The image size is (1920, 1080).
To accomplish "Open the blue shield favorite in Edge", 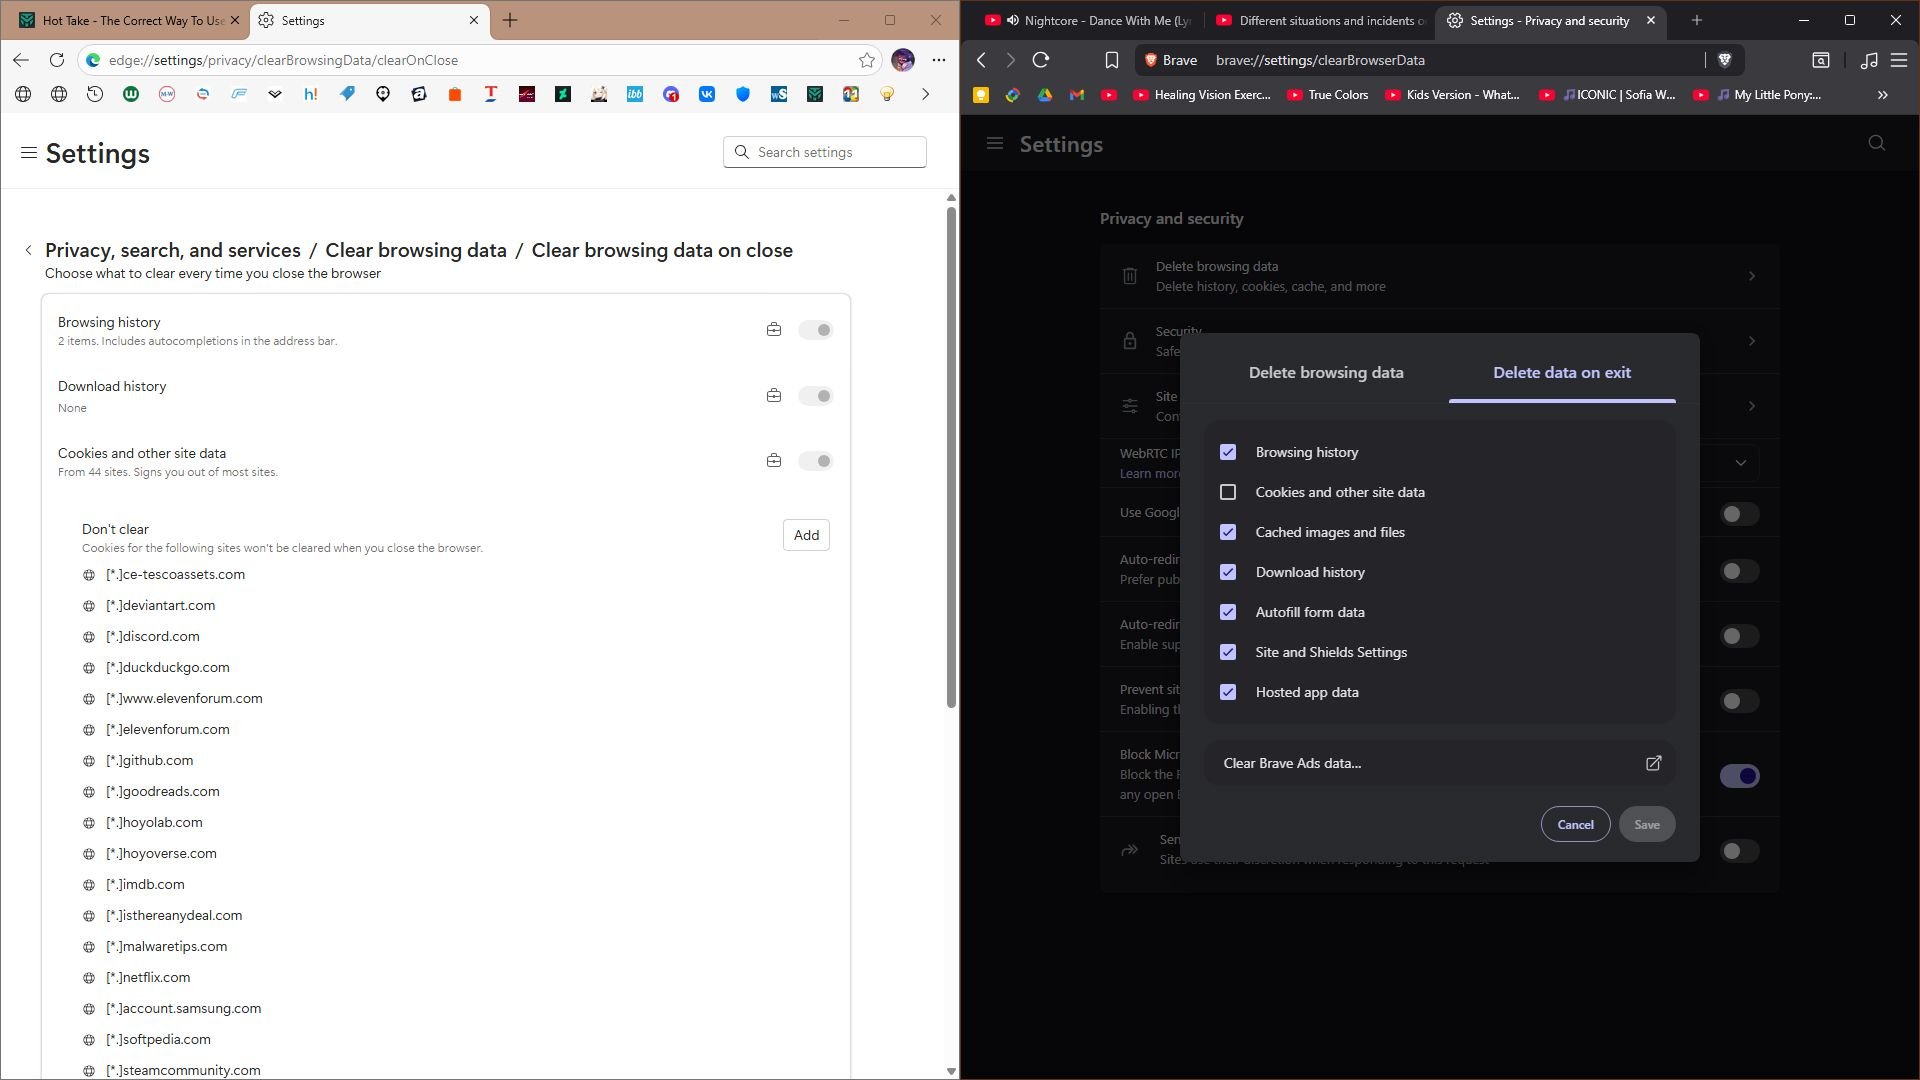I will tap(743, 94).
